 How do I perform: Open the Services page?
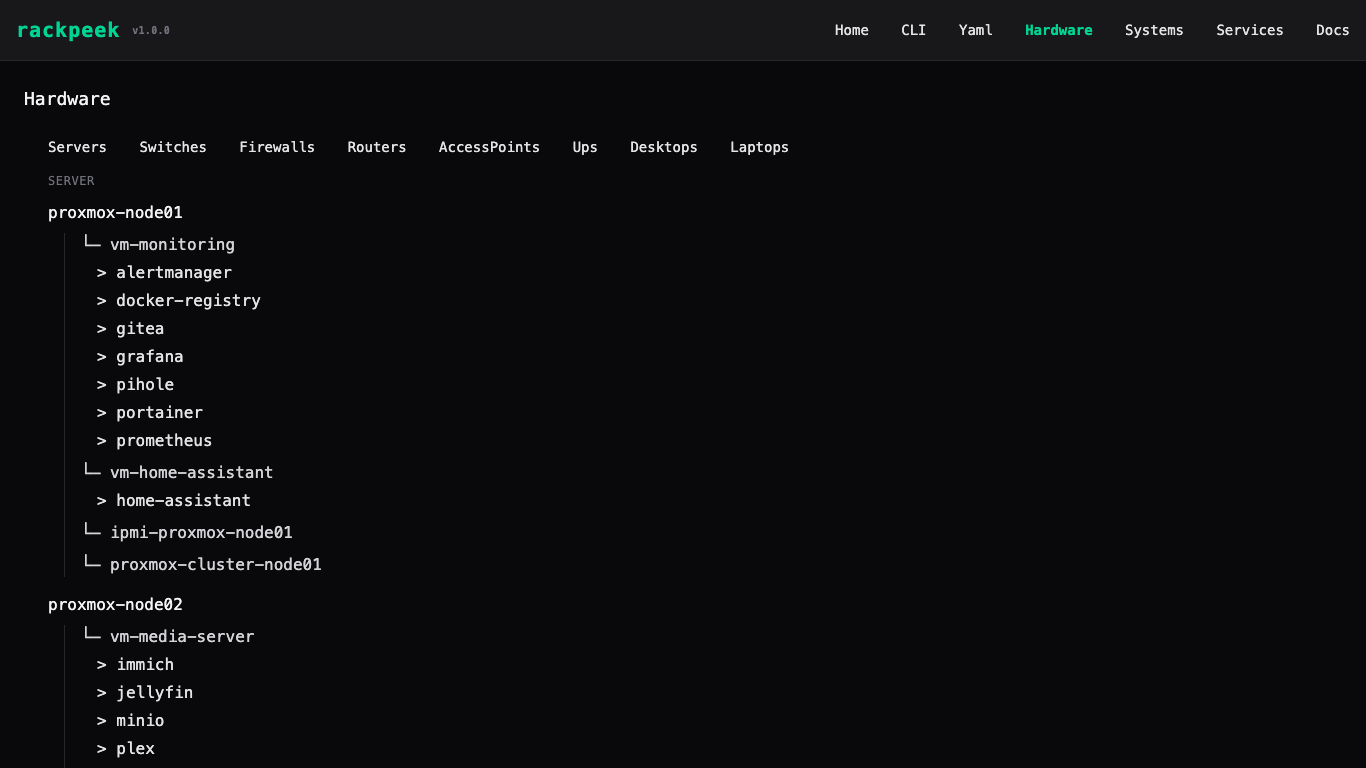(1249, 30)
